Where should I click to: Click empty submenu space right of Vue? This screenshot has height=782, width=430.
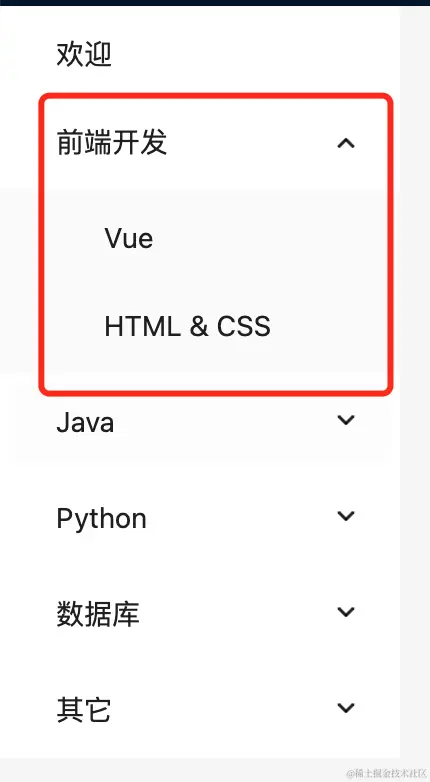[269, 238]
